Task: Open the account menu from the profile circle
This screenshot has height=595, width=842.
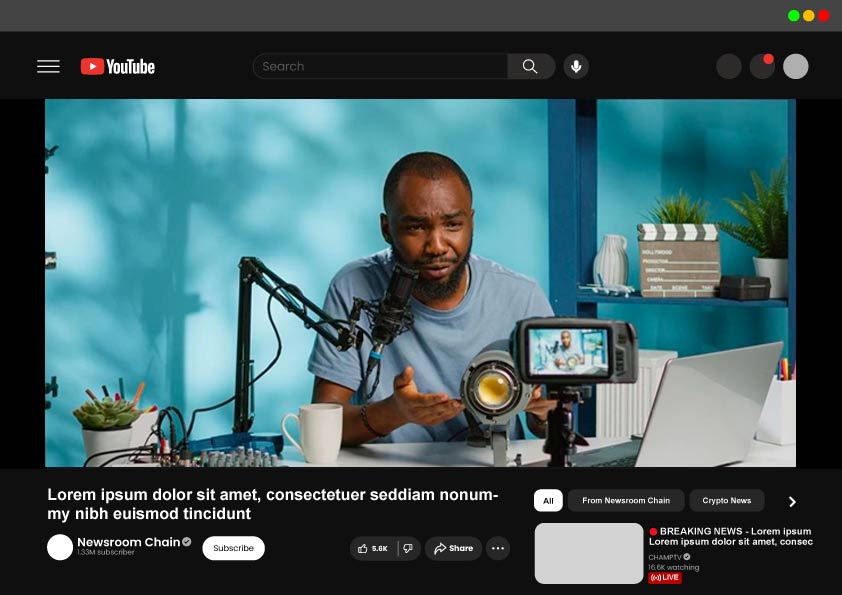Action: pos(795,66)
